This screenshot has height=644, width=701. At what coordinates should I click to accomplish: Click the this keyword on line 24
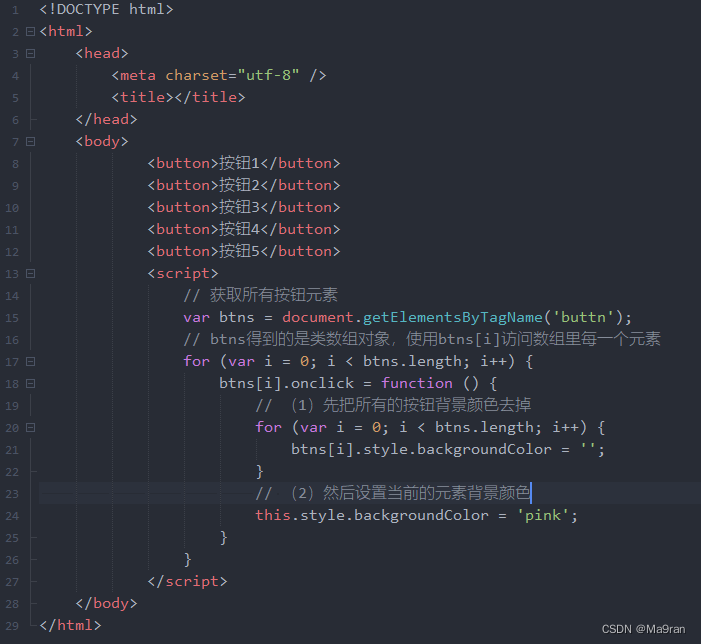pos(273,515)
